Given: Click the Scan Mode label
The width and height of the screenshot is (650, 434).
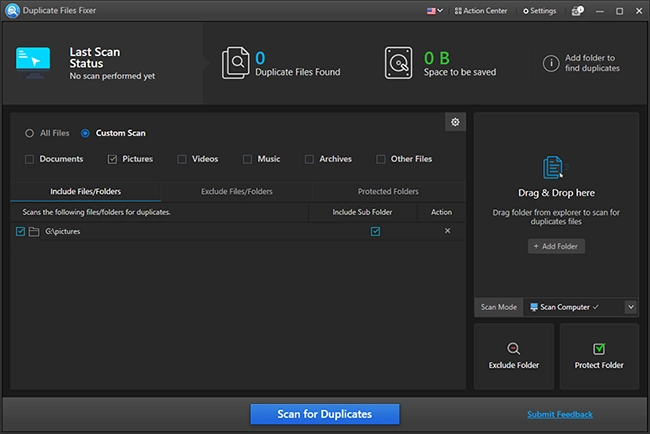Looking at the screenshot, I should click(x=499, y=307).
